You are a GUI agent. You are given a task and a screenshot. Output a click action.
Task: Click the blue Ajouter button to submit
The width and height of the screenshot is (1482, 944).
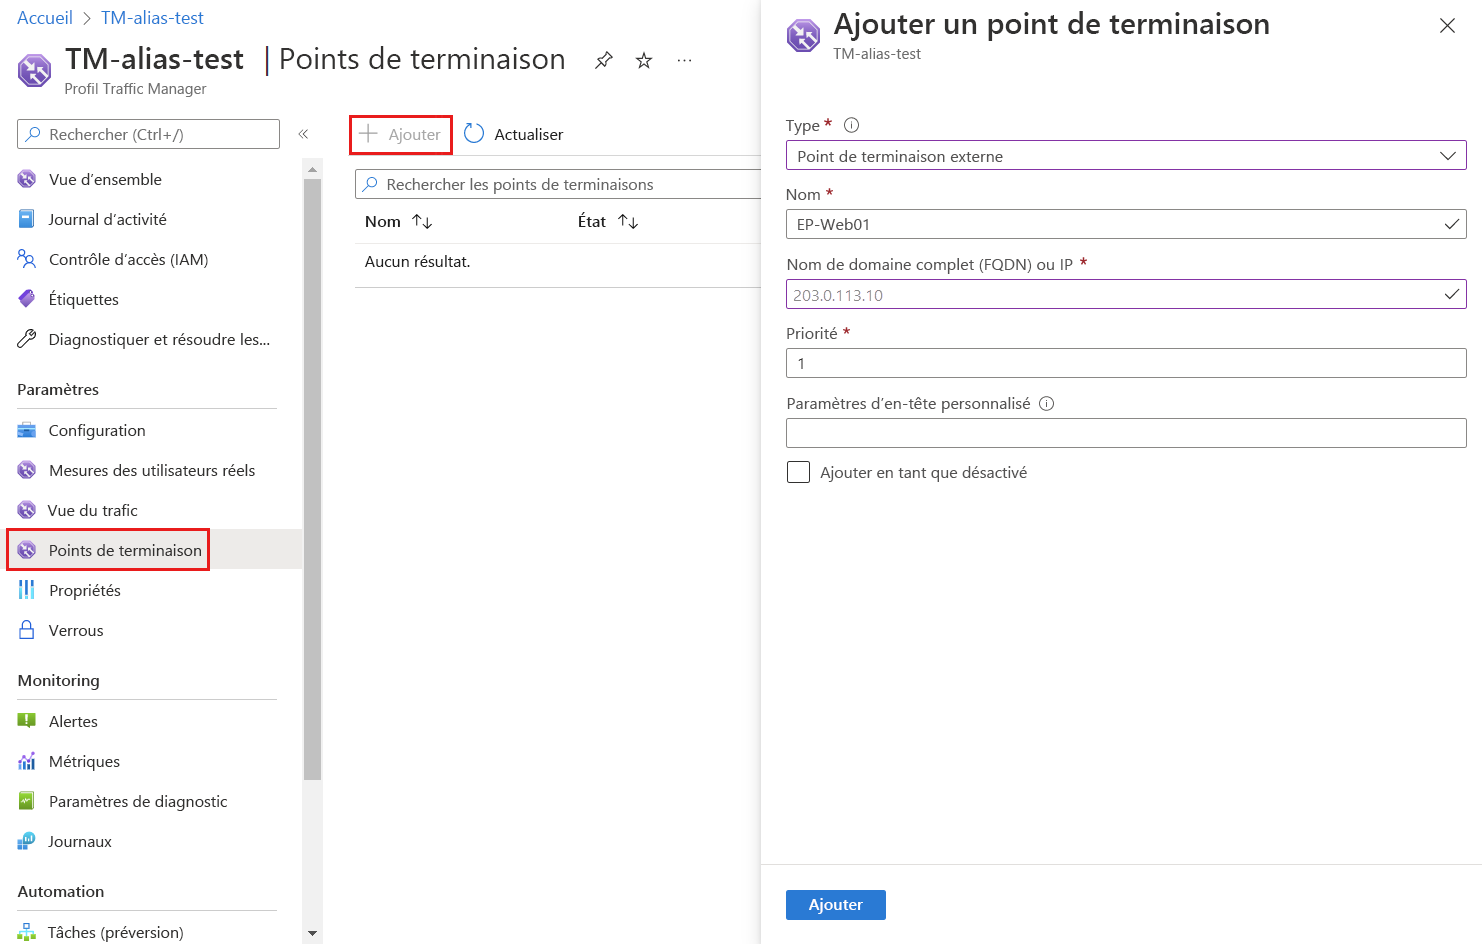[x=835, y=905]
